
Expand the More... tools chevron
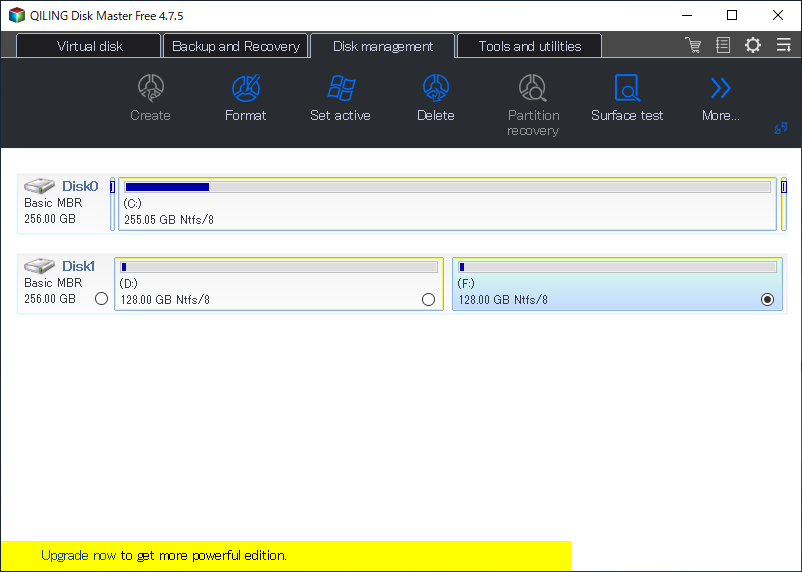click(x=721, y=98)
